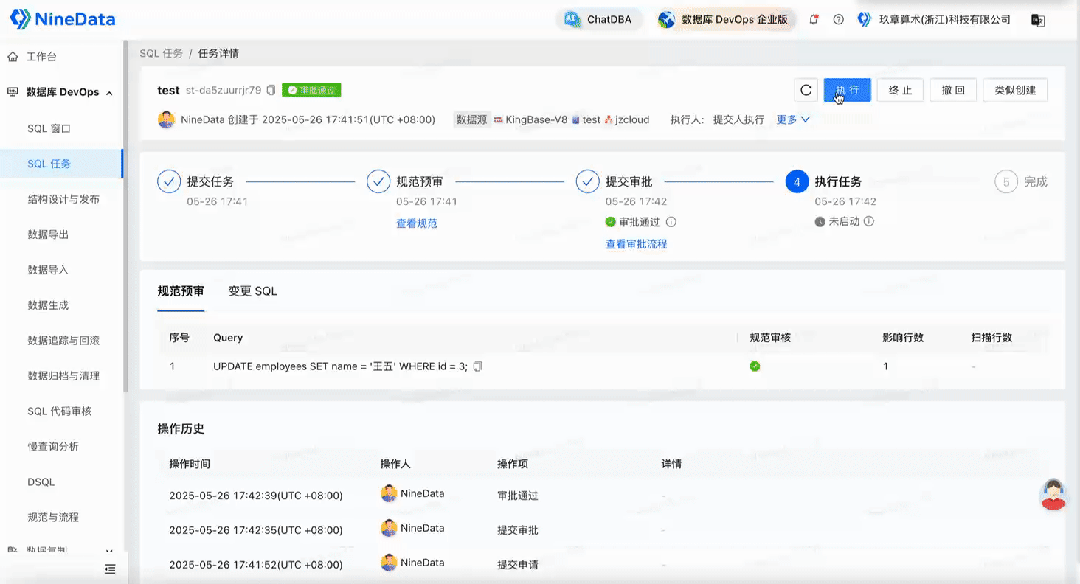The height and width of the screenshot is (584, 1080).
Task: Click the UPDATE employees query text
Action: (x=340, y=366)
